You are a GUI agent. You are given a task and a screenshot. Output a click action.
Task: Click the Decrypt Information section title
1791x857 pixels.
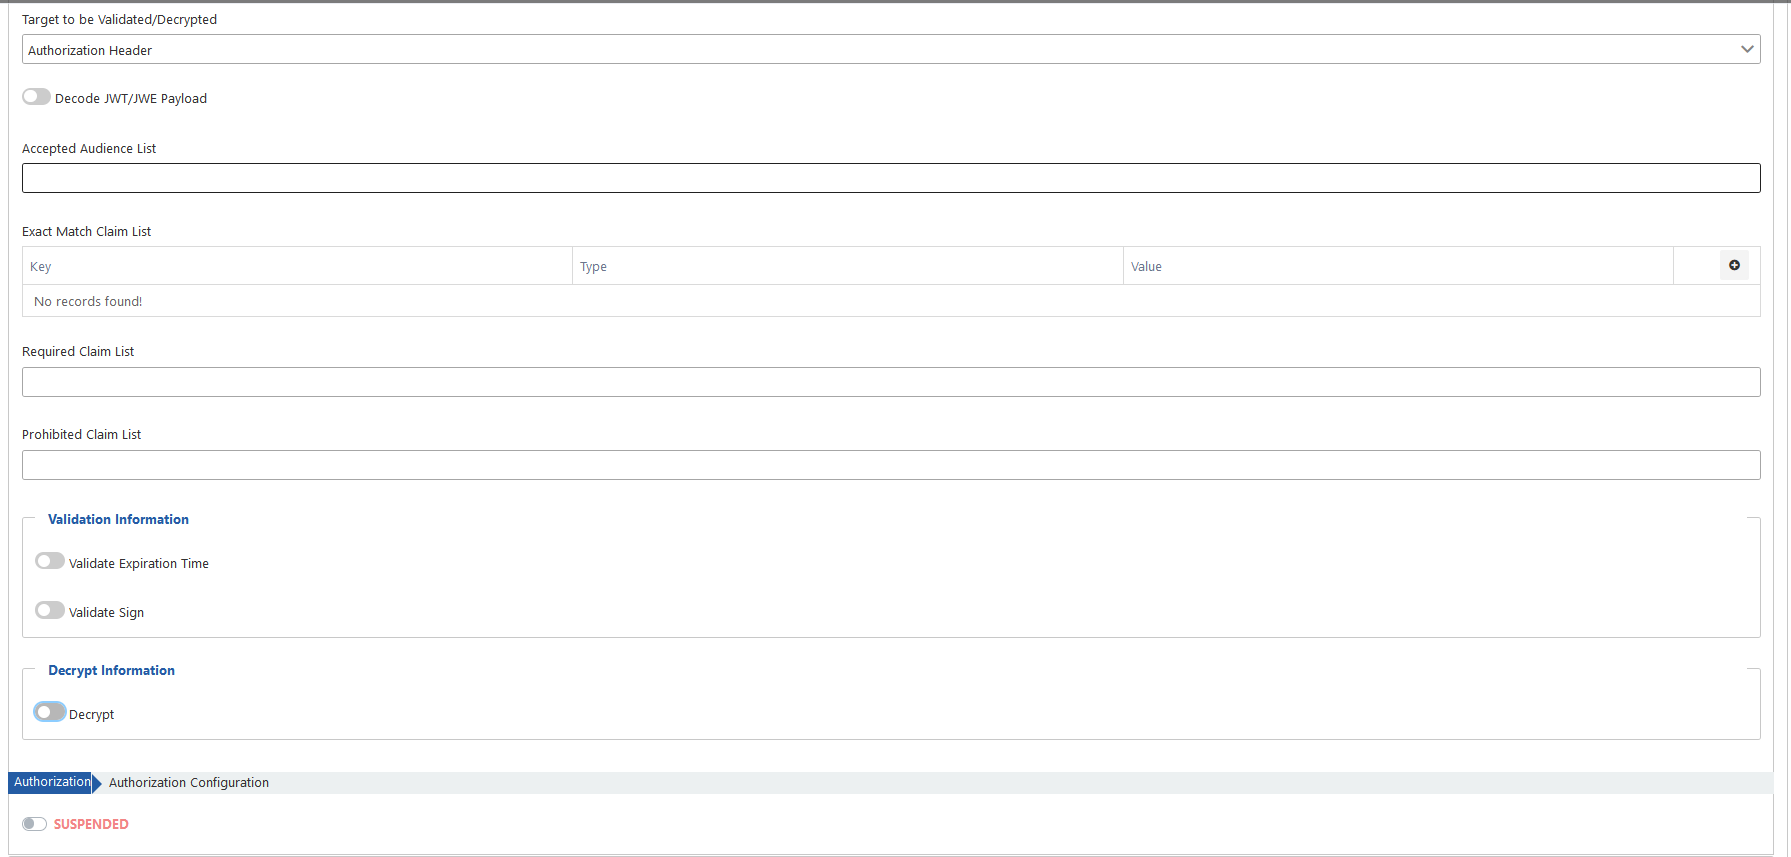click(x=111, y=670)
